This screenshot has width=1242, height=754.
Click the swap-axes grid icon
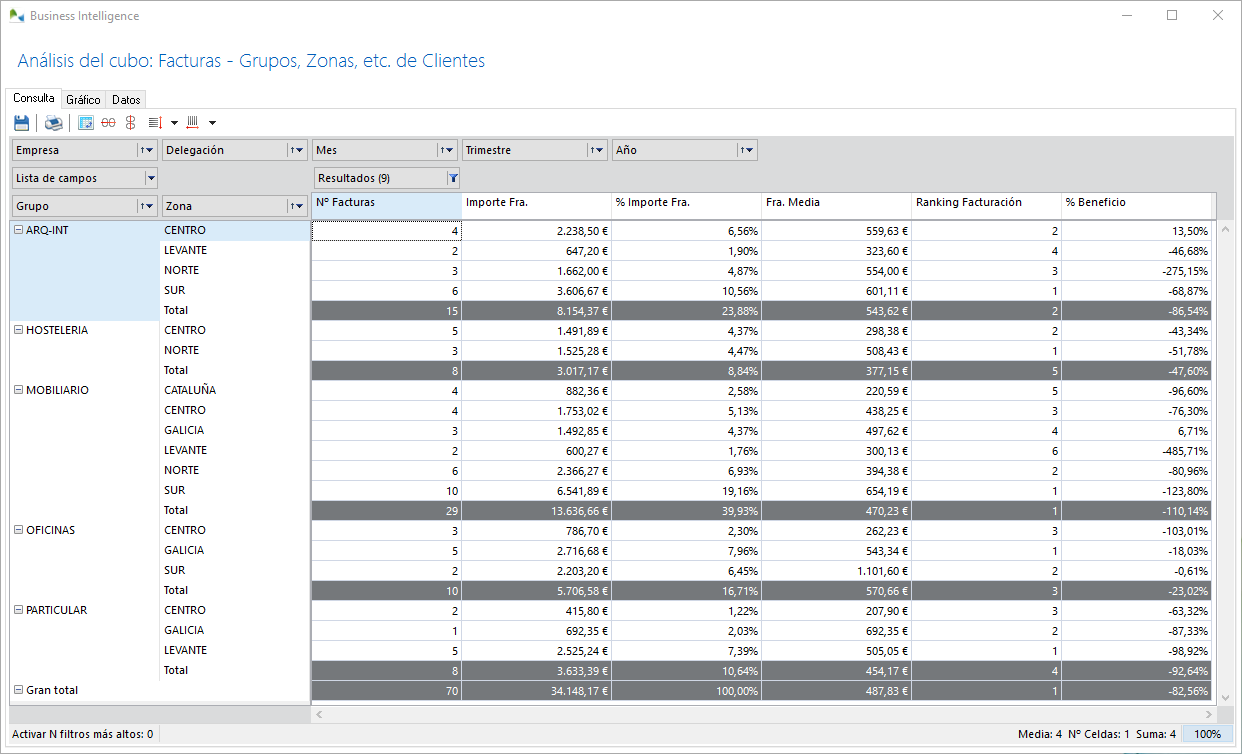(86, 123)
